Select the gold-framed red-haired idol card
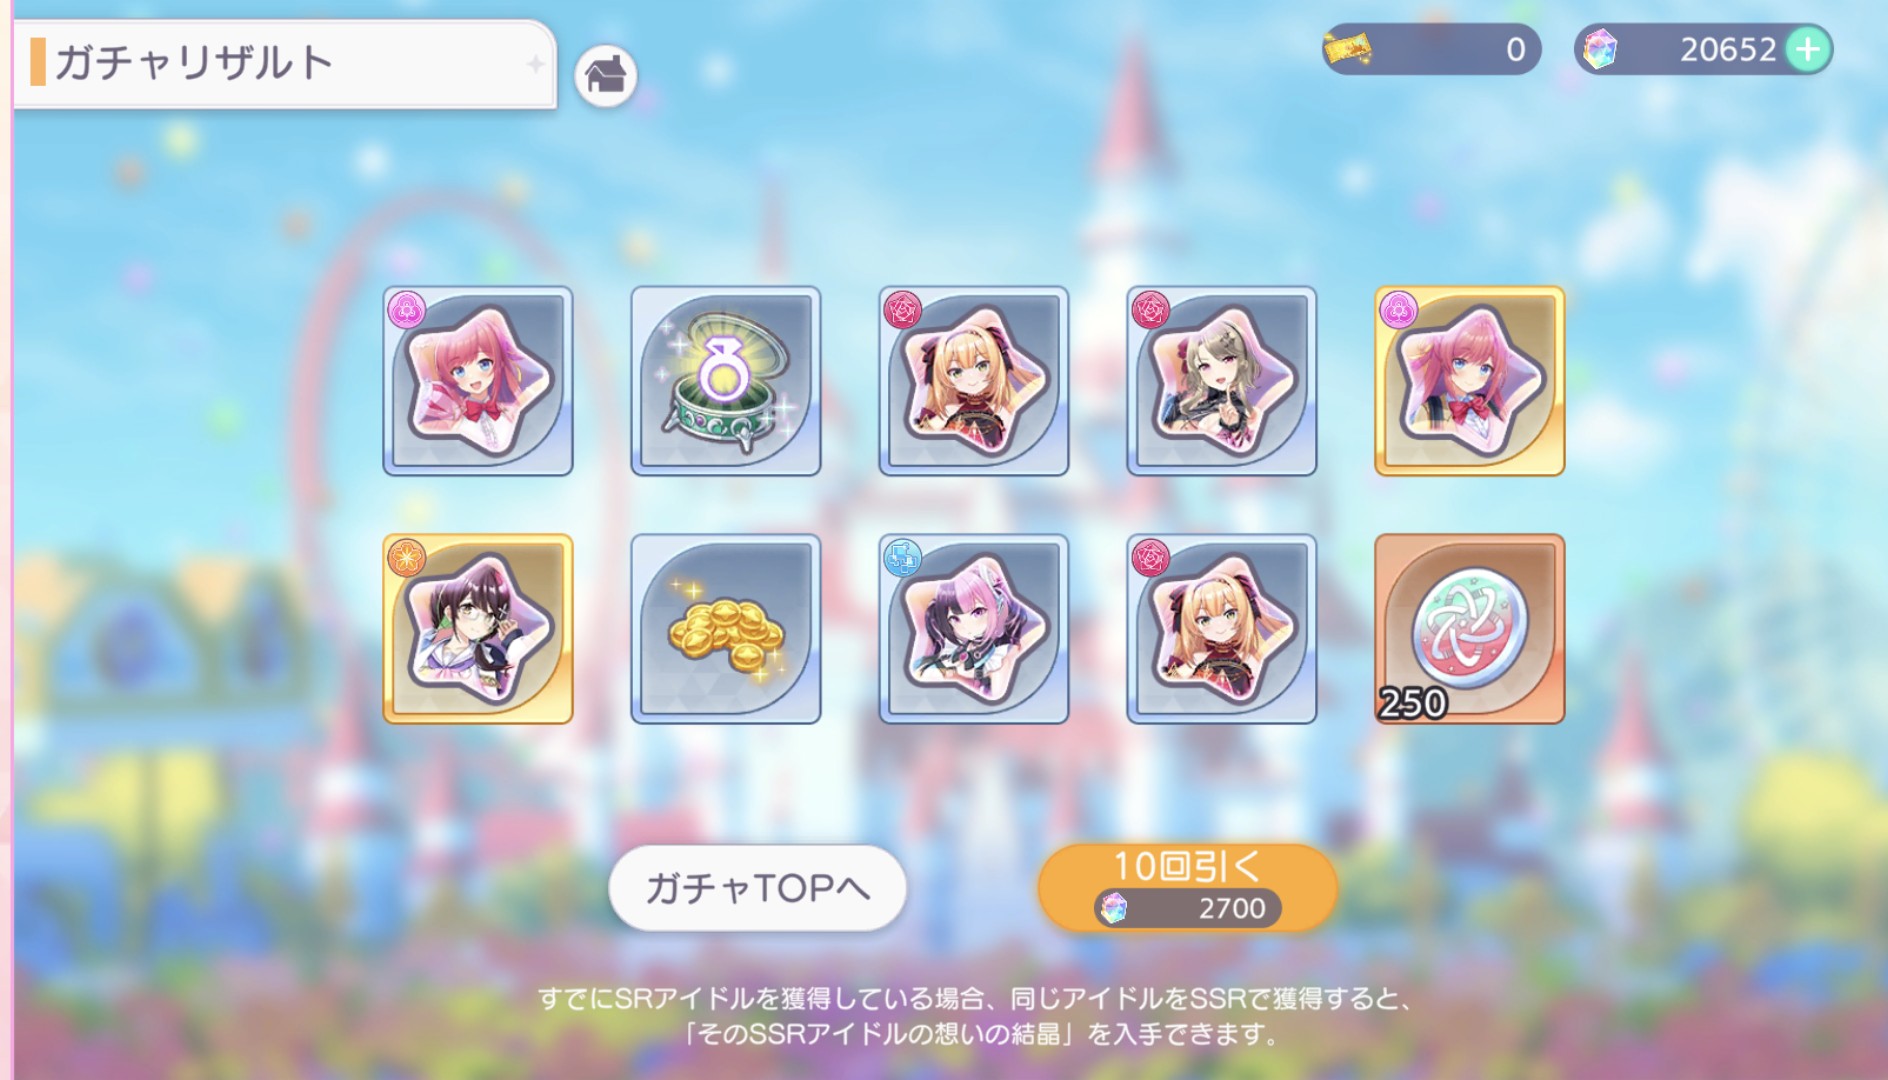This screenshot has width=1888, height=1080. tap(1470, 381)
